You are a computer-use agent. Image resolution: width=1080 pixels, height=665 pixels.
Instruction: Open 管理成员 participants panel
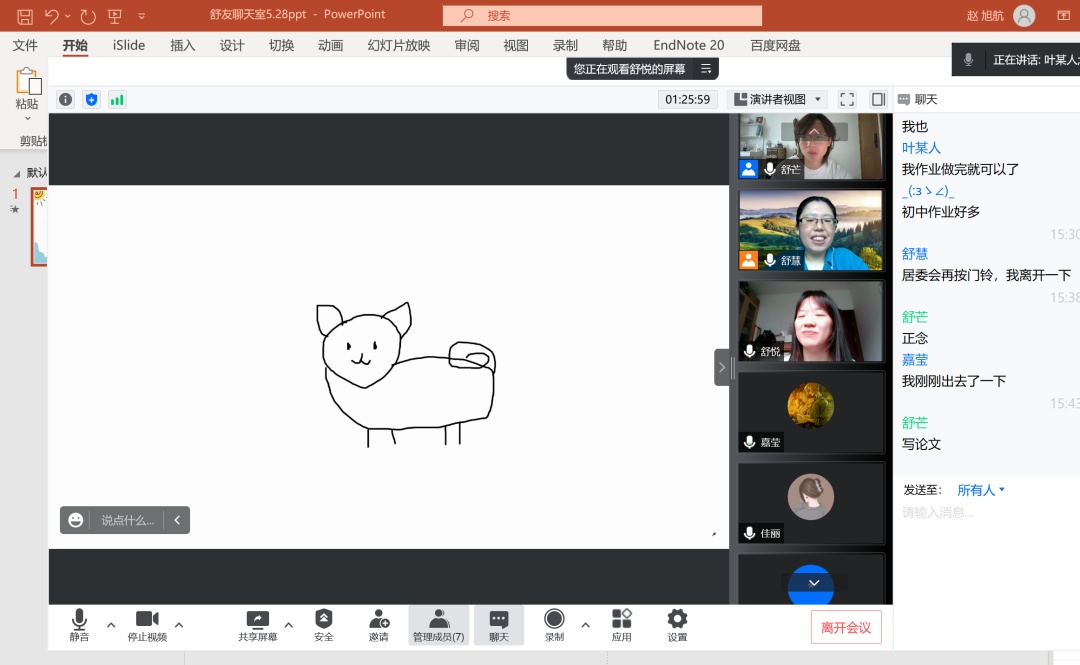click(x=438, y=624)
